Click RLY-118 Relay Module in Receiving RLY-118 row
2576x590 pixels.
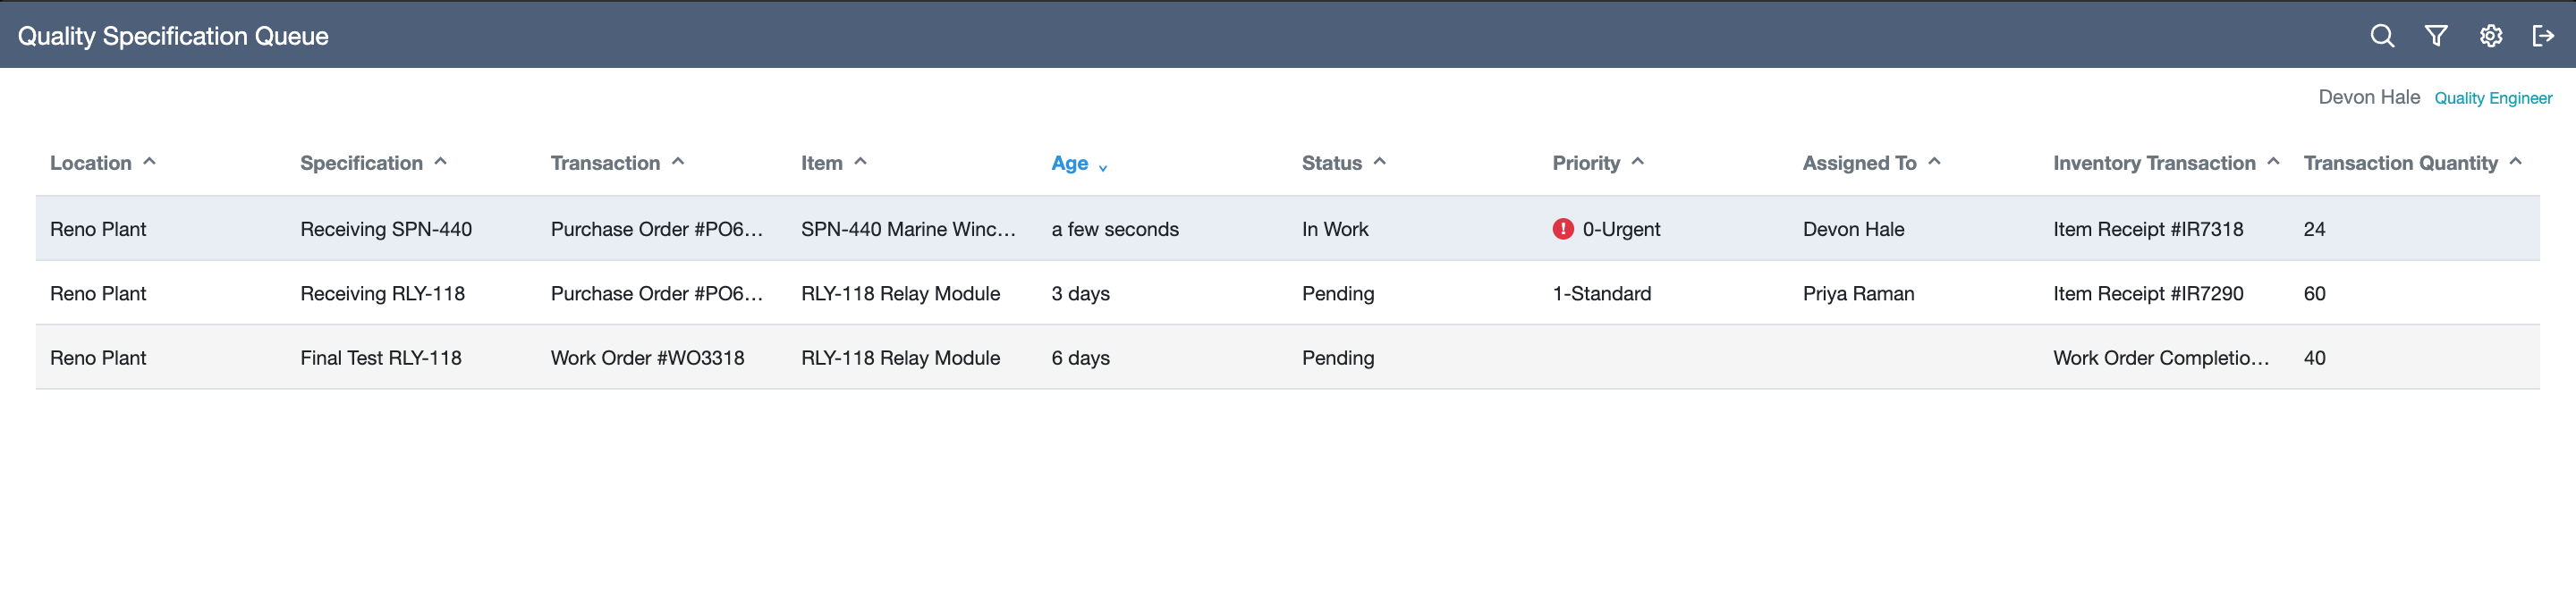(x=900, y=293)
